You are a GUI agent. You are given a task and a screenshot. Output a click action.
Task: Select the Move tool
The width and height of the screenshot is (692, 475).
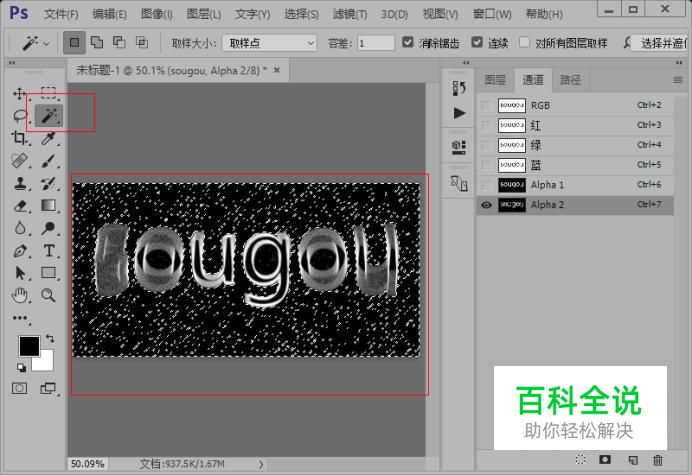(x=19, y=94)
